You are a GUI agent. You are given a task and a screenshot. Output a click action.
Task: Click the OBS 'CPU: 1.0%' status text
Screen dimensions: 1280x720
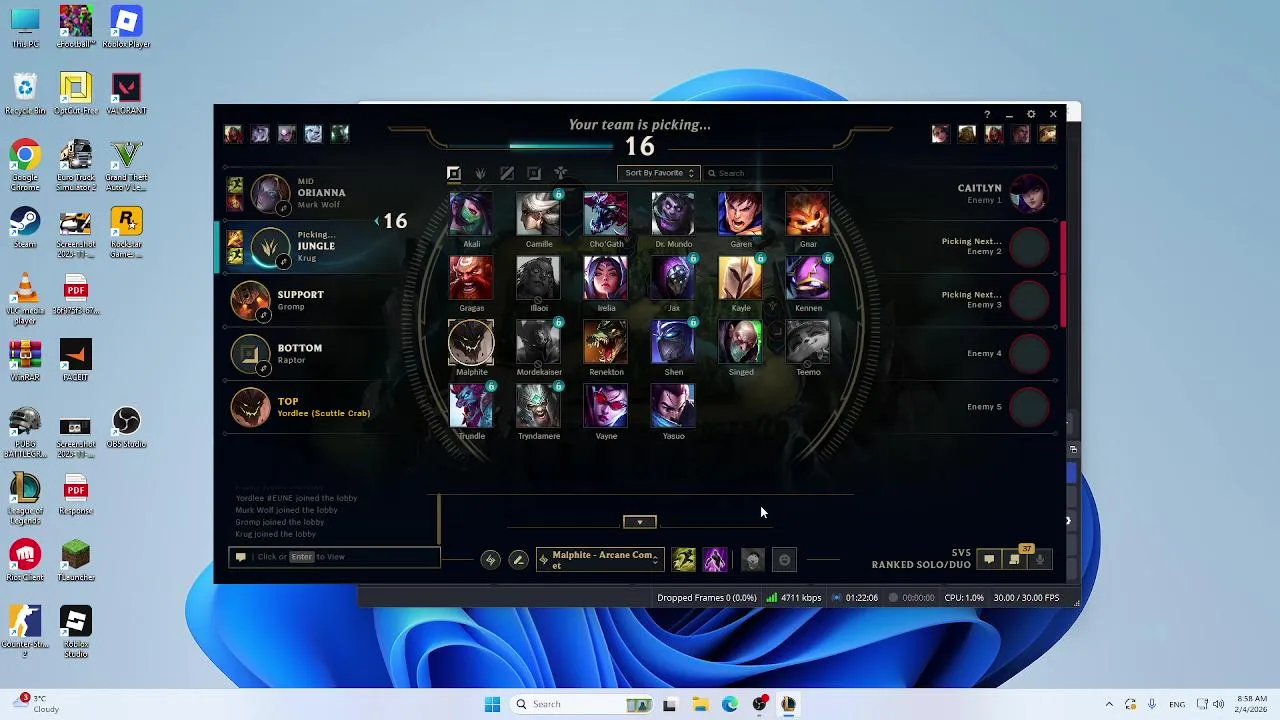(964, 598)
